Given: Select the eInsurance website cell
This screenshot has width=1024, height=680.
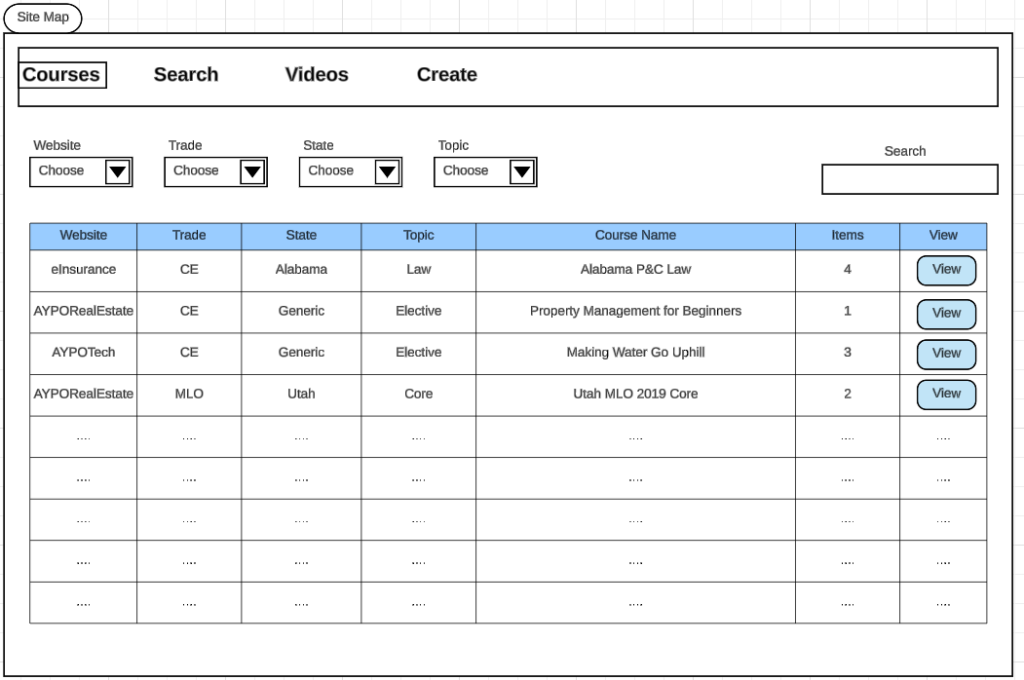Looking at the screenshot, I should tap(83, 270).
